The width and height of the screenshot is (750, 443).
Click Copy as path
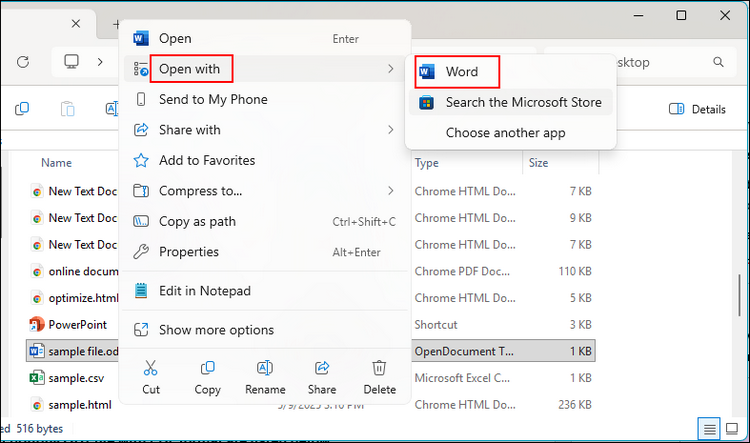coord(265,222)
